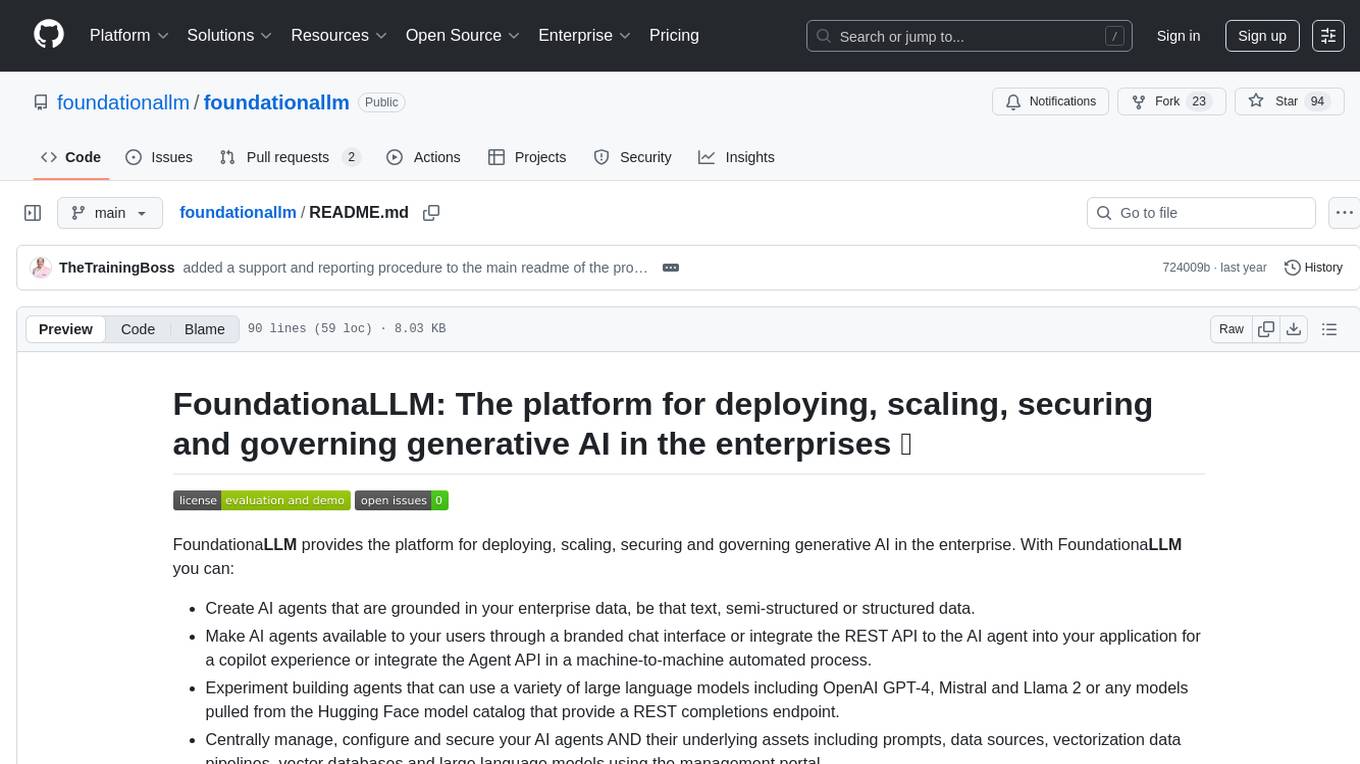Go to the Pricing page
The width and height of the screenshot is (1360, 764).
[674, 35]
